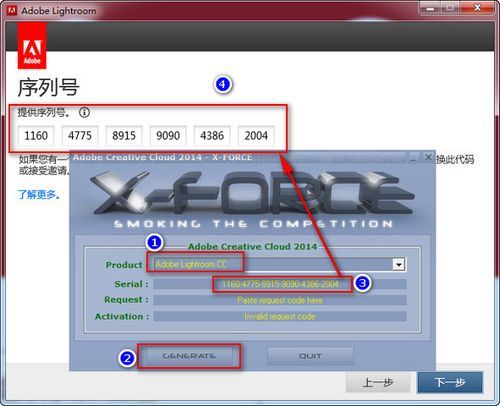Image resolution: width=500 pixels, height=406 pixels.
Task: Click the 下一步 next button
Action: pyautogui.click(x=450, y=382)
